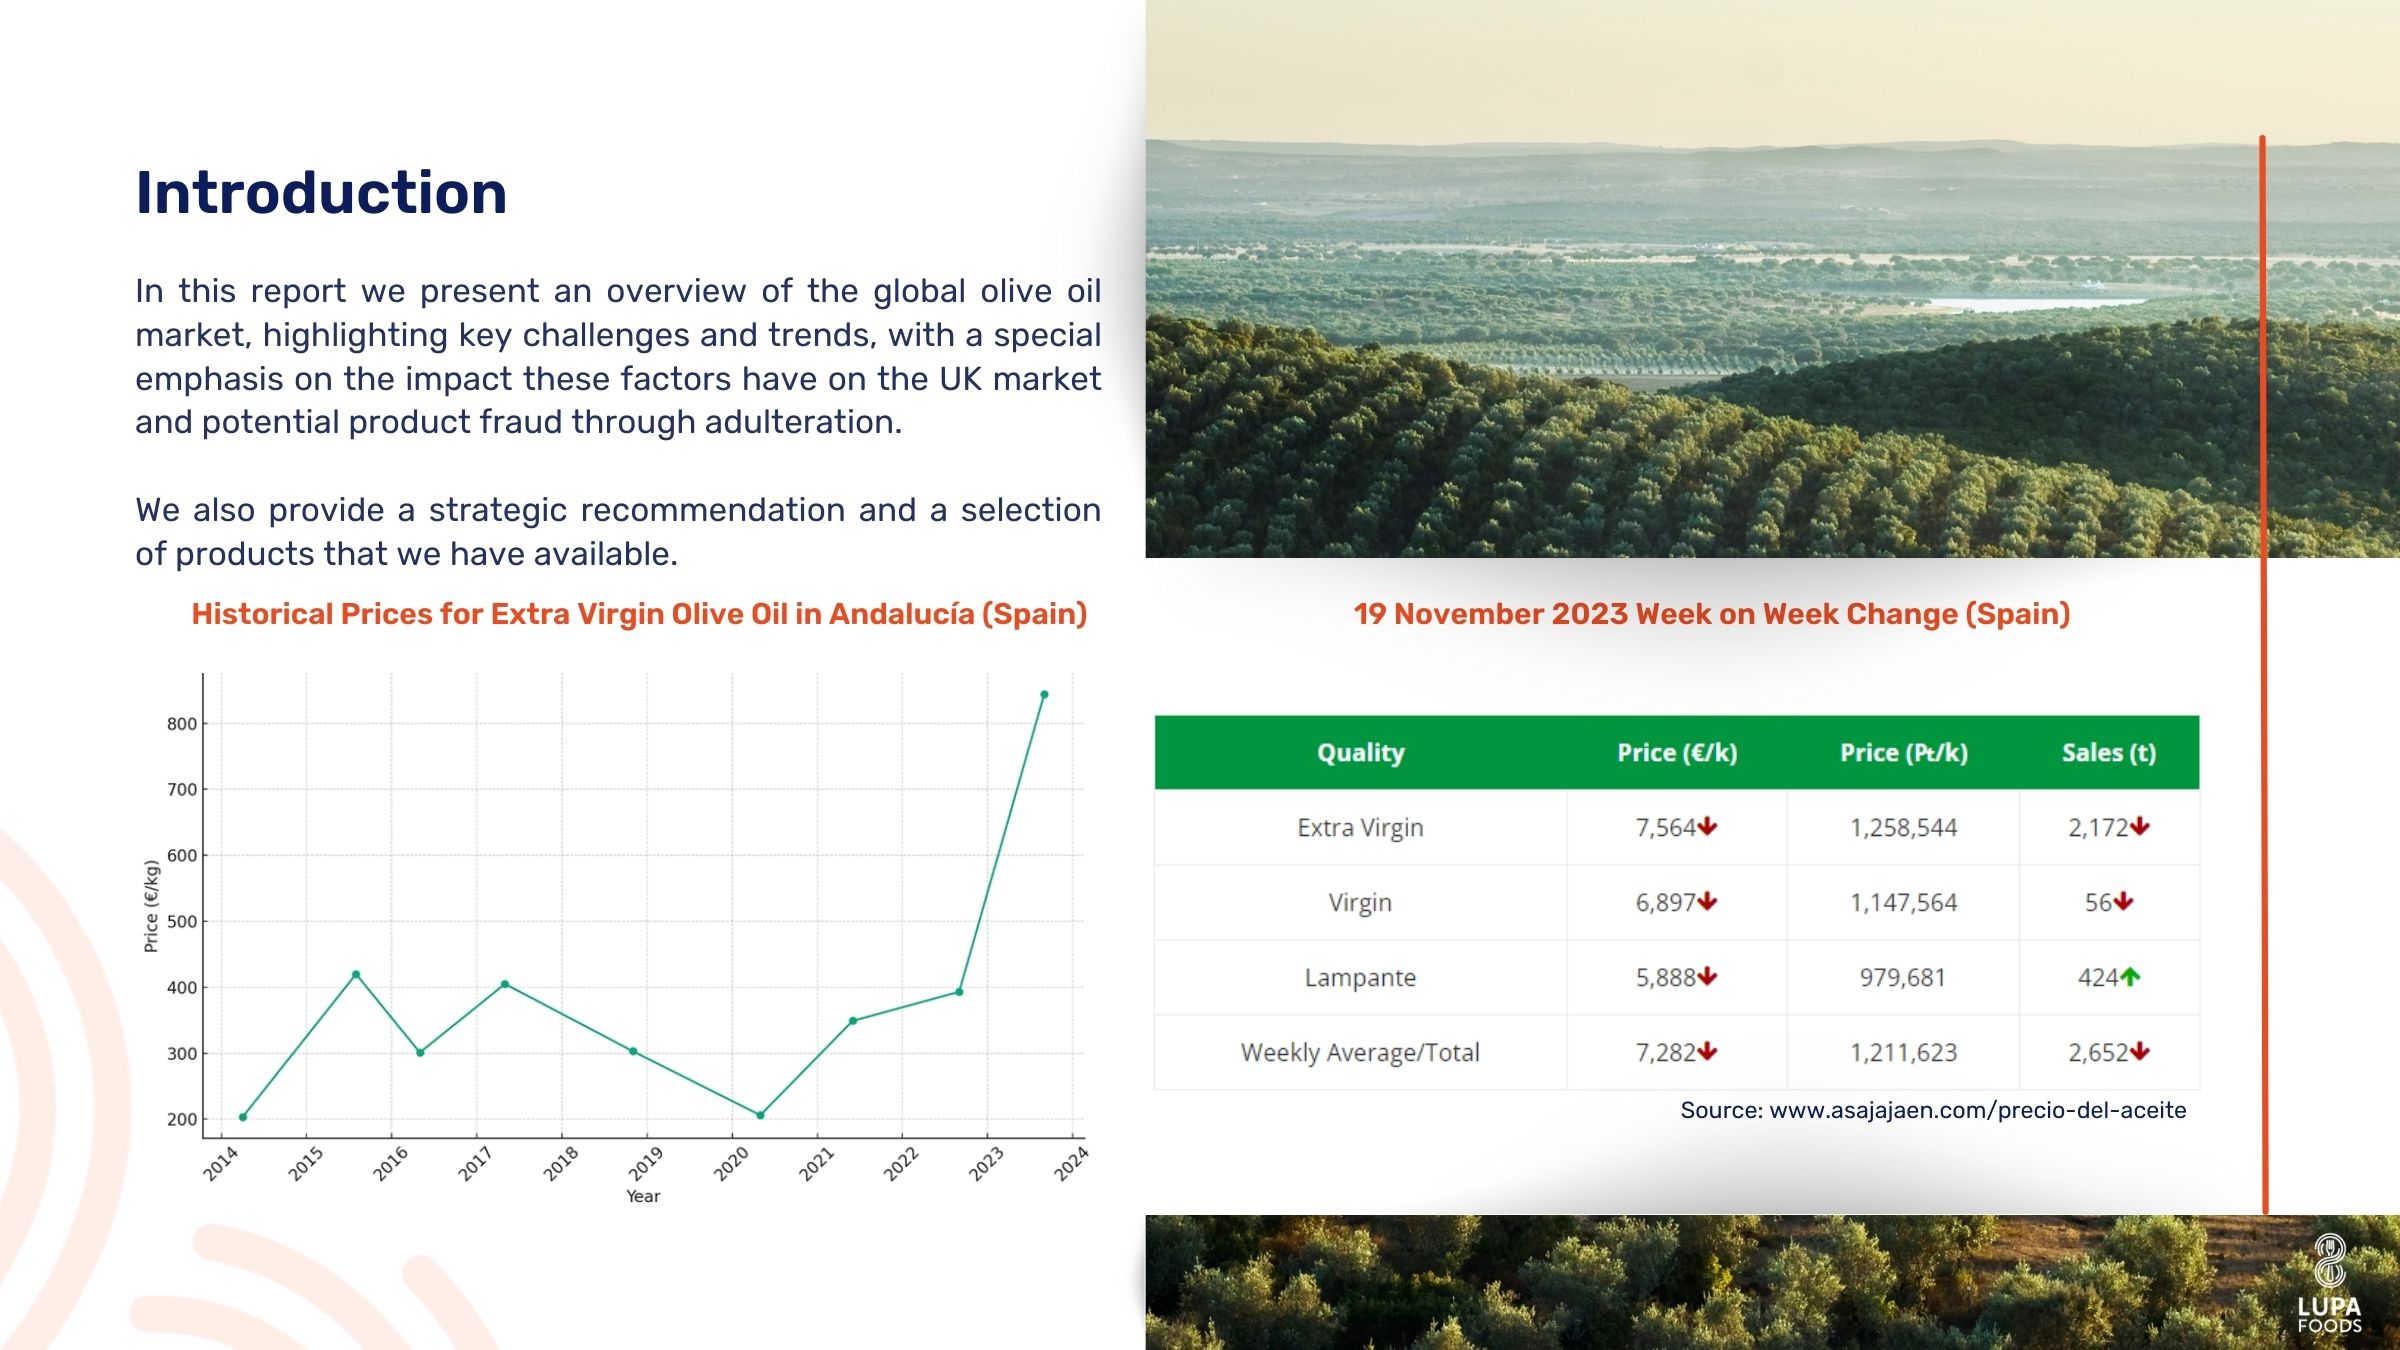Select the Price (Pt/k) column header
Viewport: 2400px width, 1350px height.
coord(1903,752)
